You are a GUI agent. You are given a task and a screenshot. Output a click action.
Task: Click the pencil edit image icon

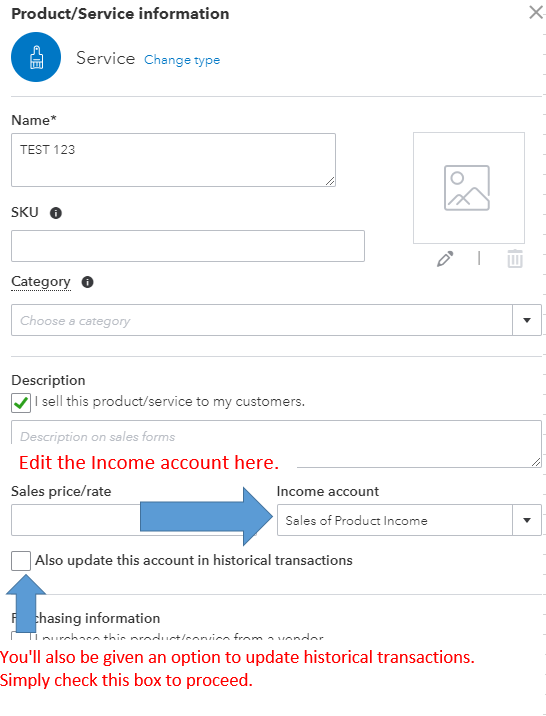[445, 259]
